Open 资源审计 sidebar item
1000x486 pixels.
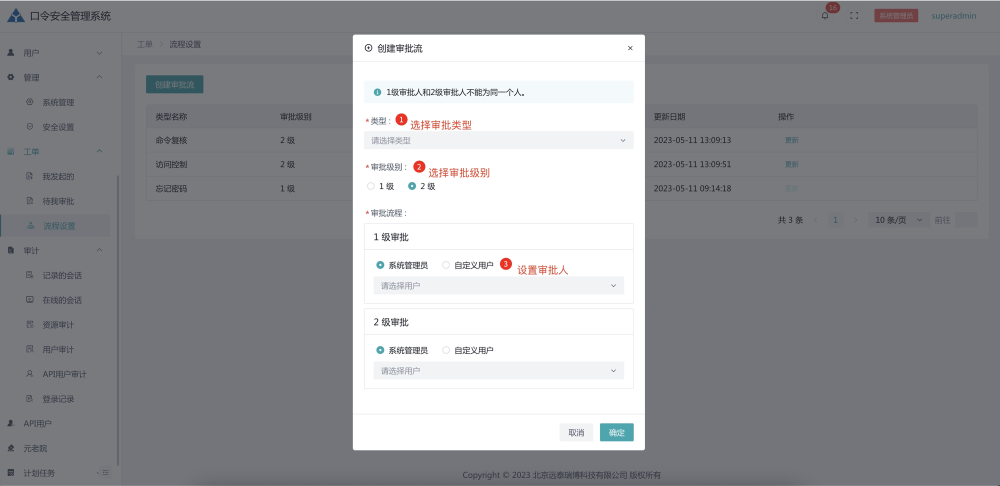[x=58, y=325]
